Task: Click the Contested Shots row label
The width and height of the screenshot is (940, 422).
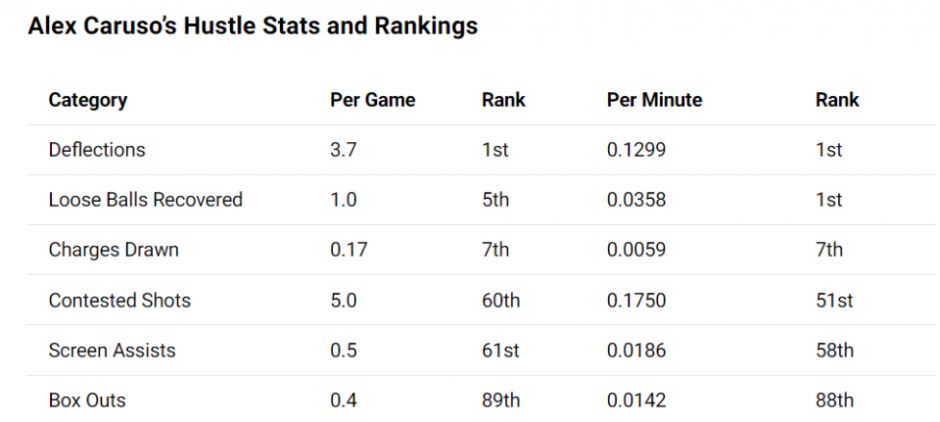Action: tap(119, 300)
